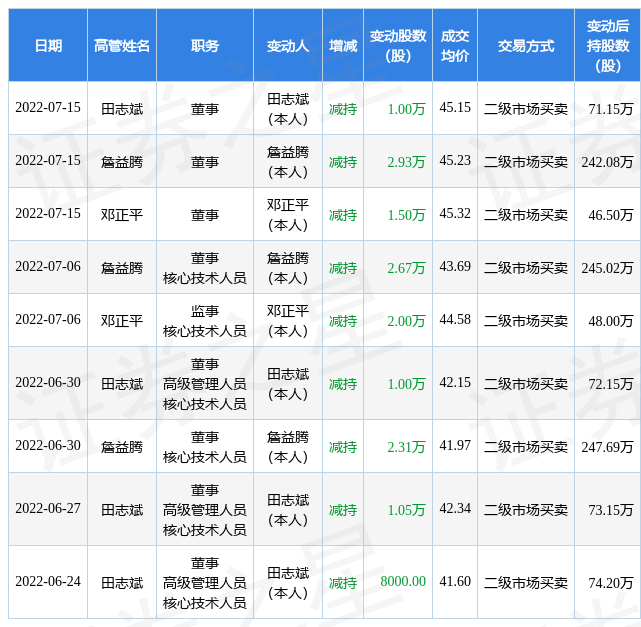Select the changed shares value 2.31万
The image size is (641, 627).
(406, 447)
